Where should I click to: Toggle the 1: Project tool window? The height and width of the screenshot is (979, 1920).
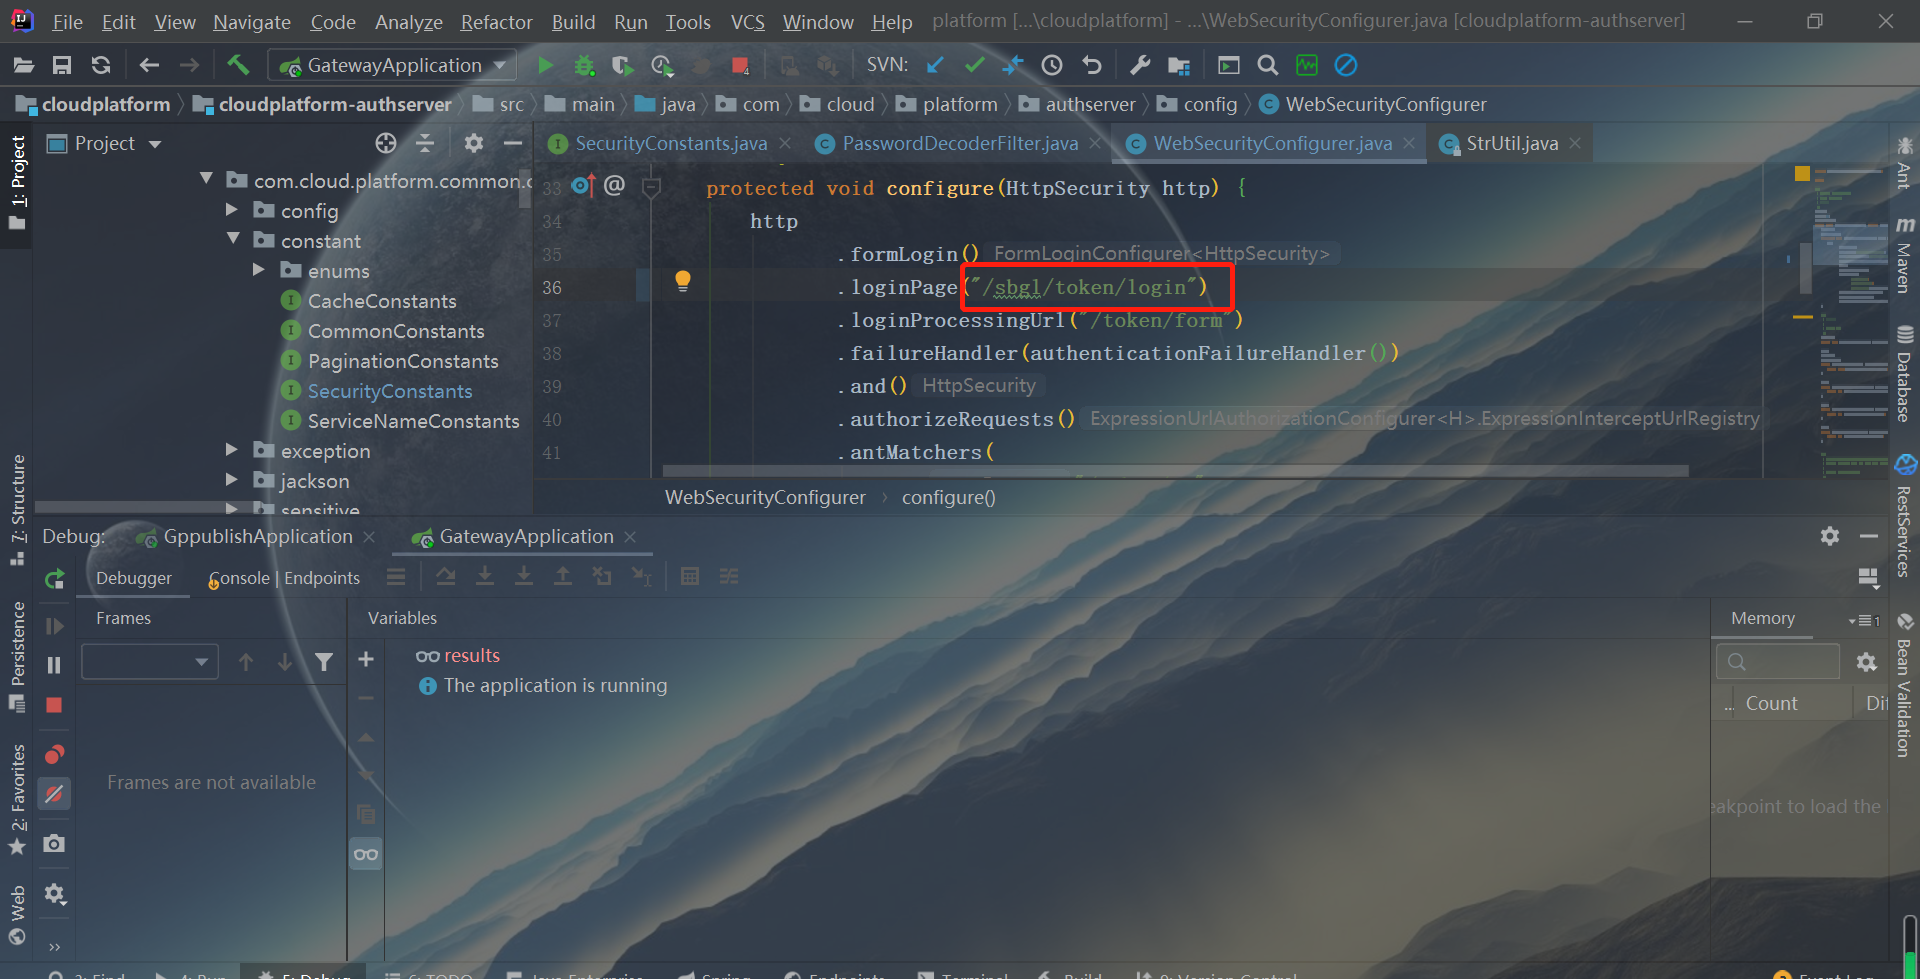[x=17, y=182]
